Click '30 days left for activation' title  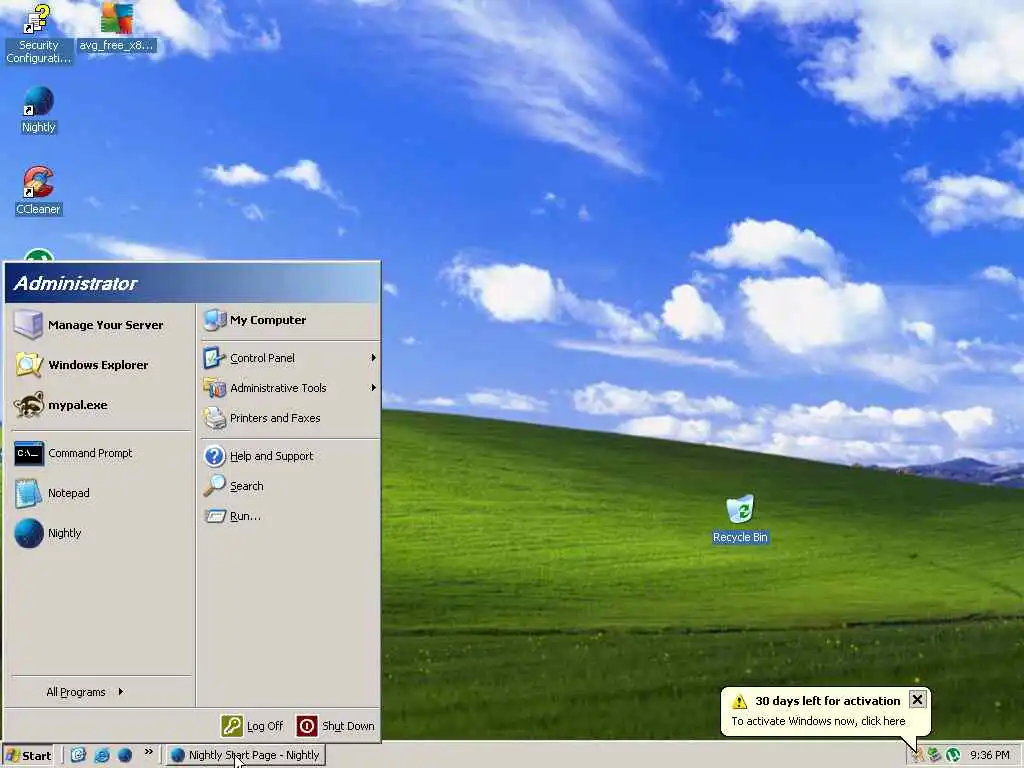[827, 701]
